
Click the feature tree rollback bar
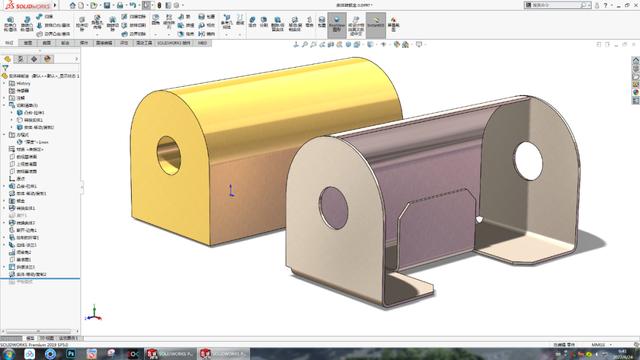coord(40,278)
